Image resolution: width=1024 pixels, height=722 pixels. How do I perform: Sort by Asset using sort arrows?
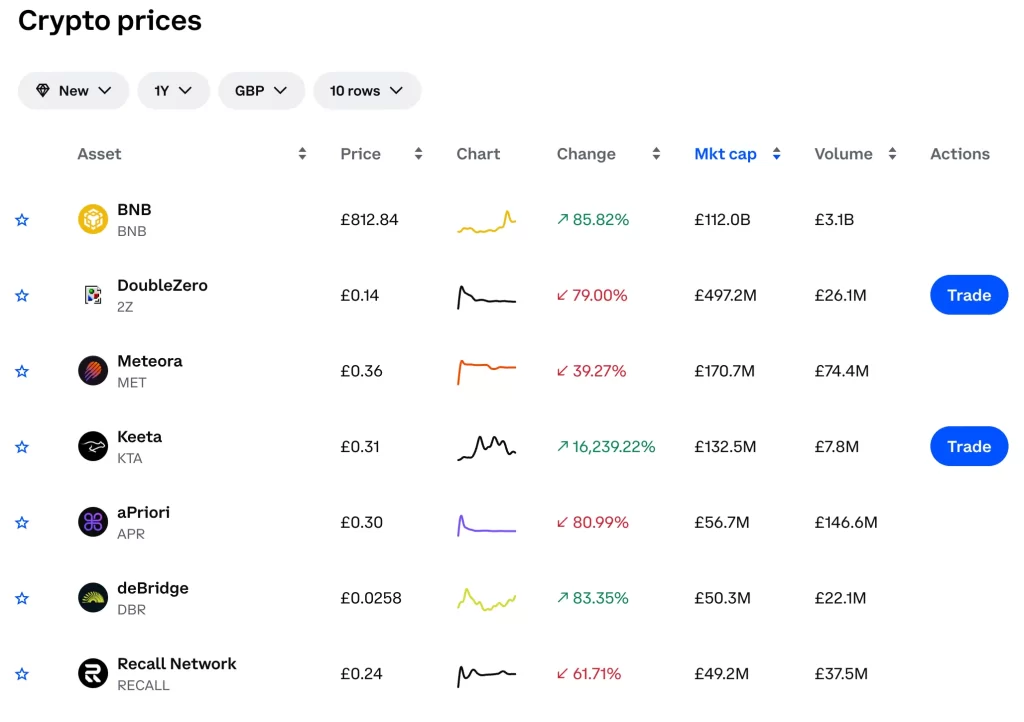302,154
